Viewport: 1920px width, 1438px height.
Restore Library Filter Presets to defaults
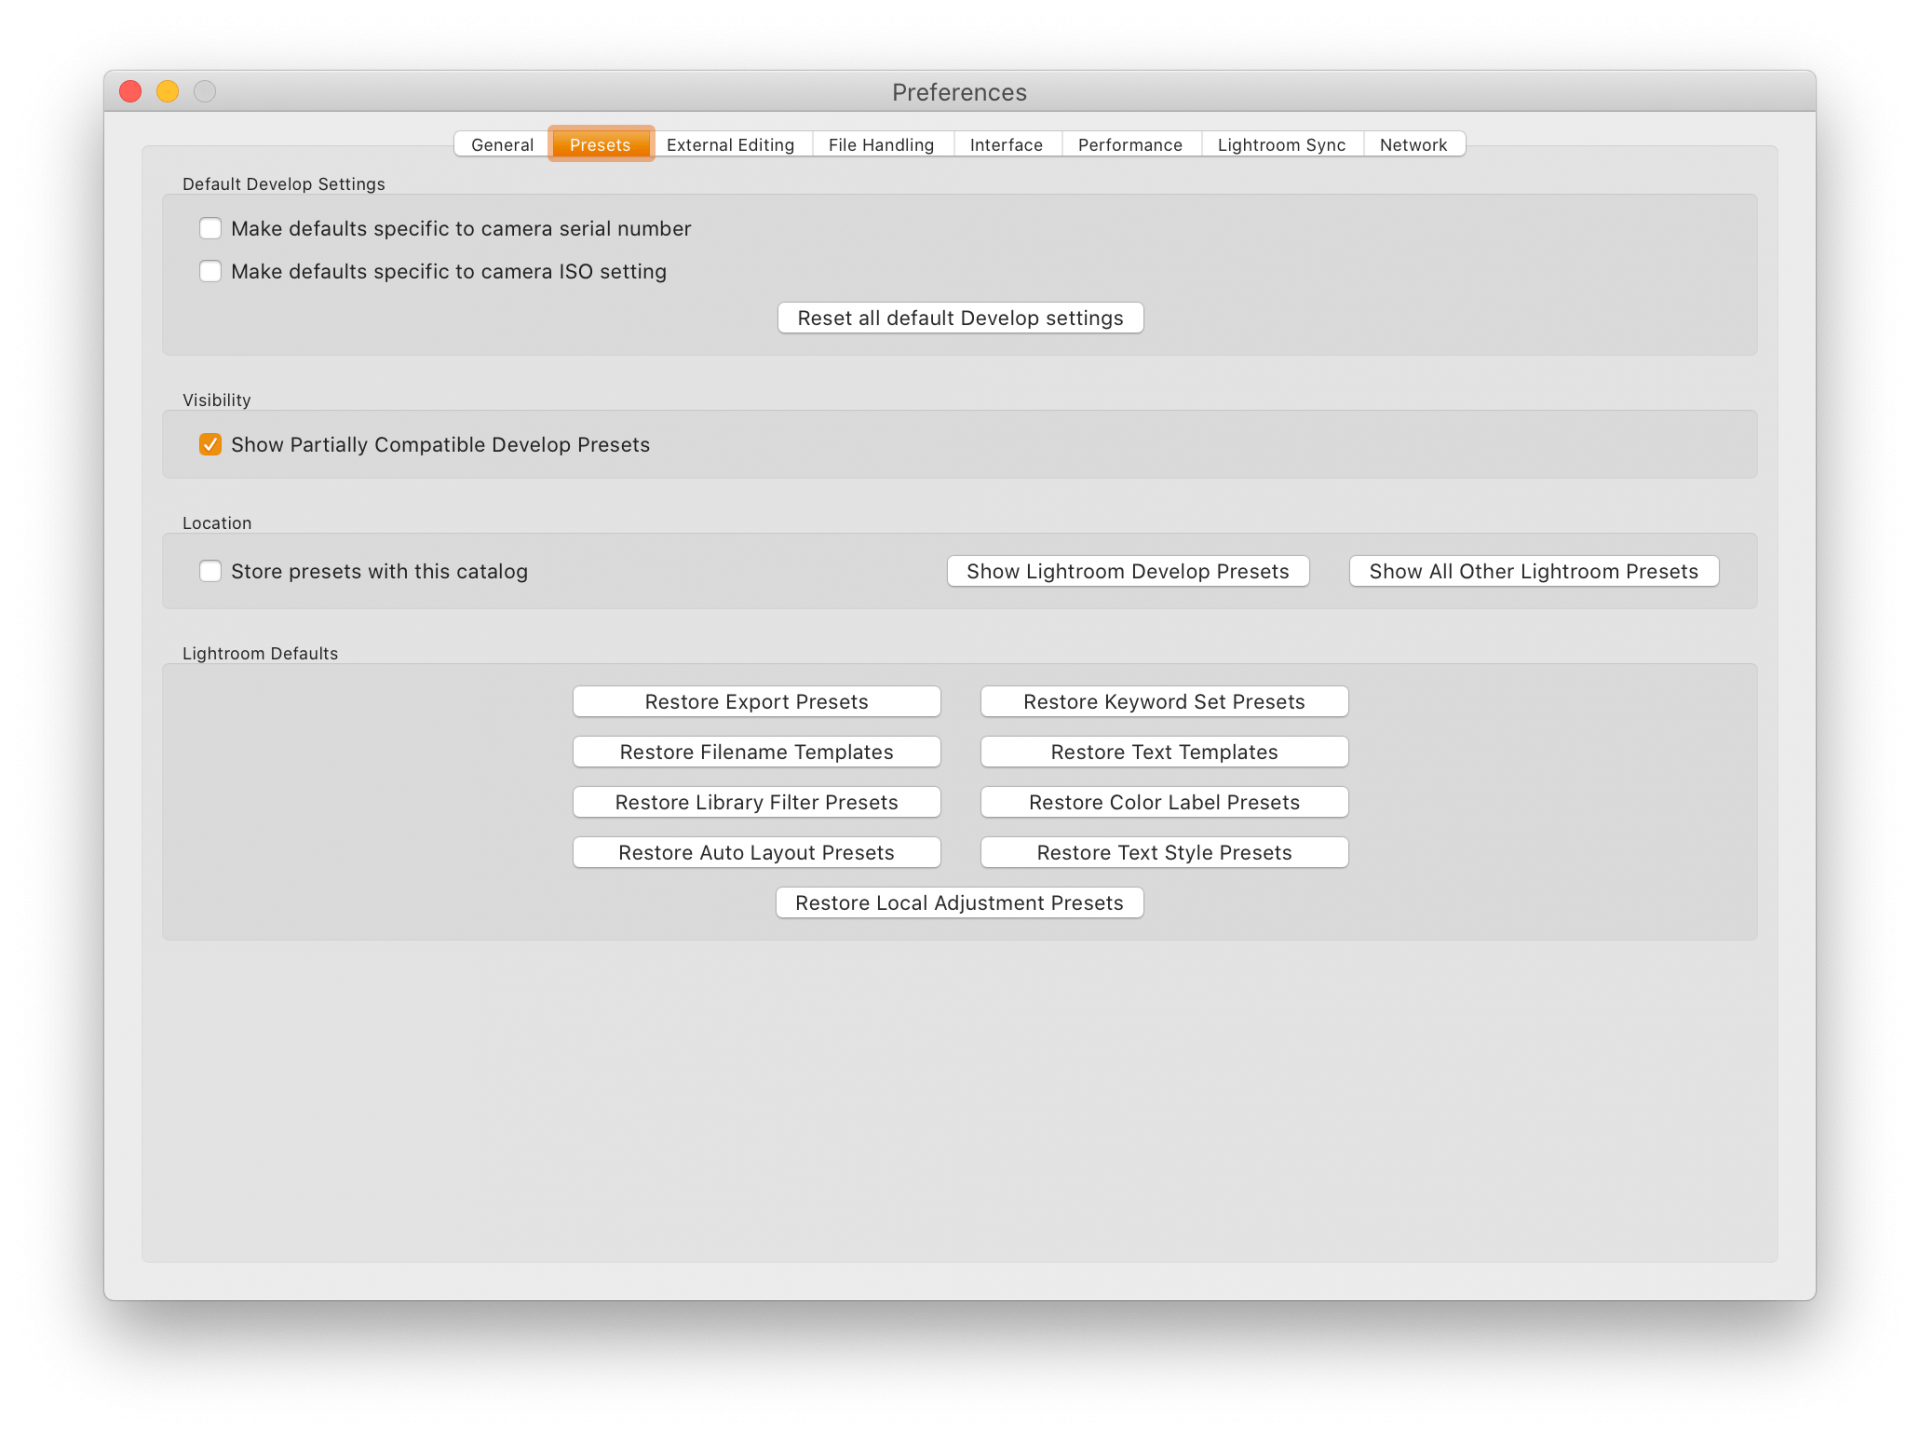pyautogui.click(x=755, y=801)
